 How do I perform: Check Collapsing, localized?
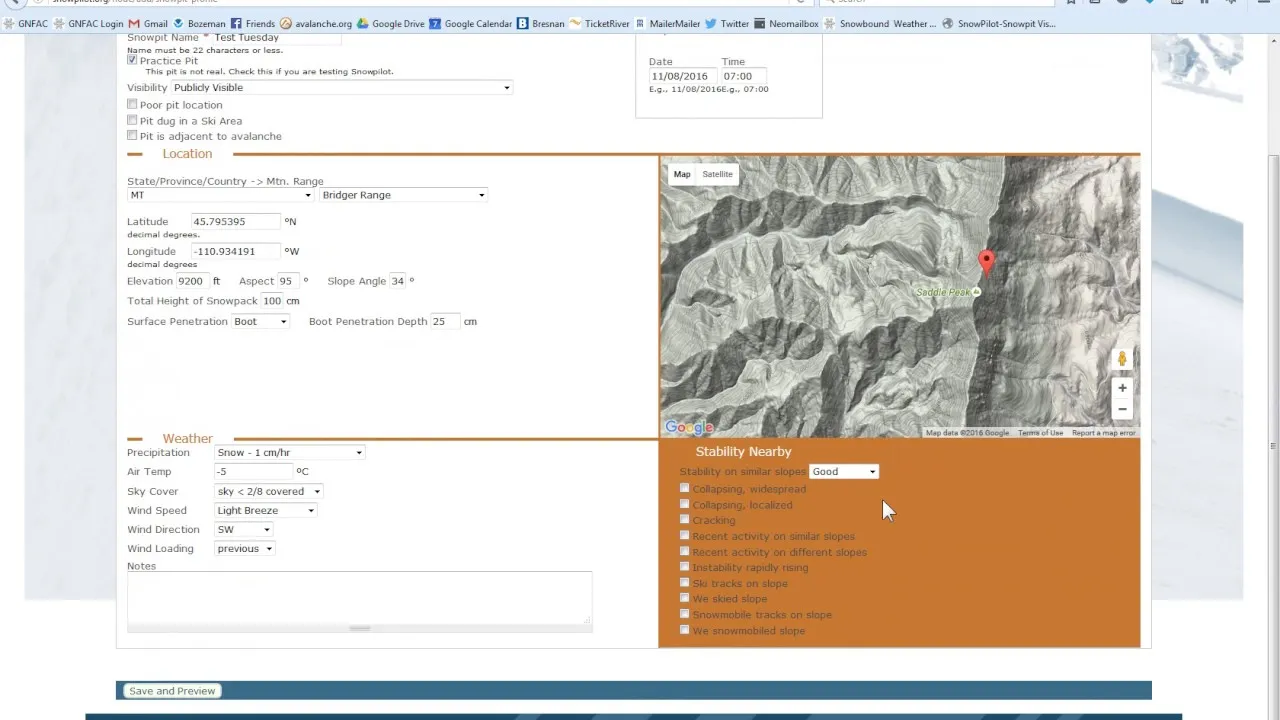685,504
